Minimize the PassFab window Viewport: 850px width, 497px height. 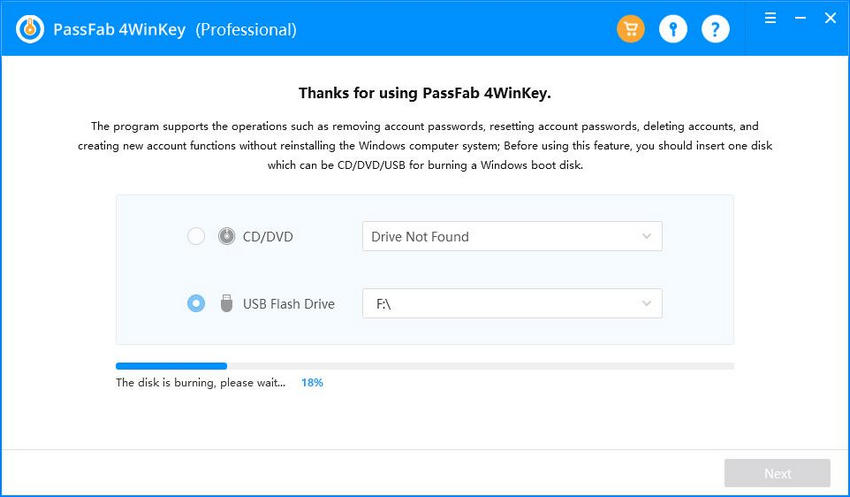point(800,18)
